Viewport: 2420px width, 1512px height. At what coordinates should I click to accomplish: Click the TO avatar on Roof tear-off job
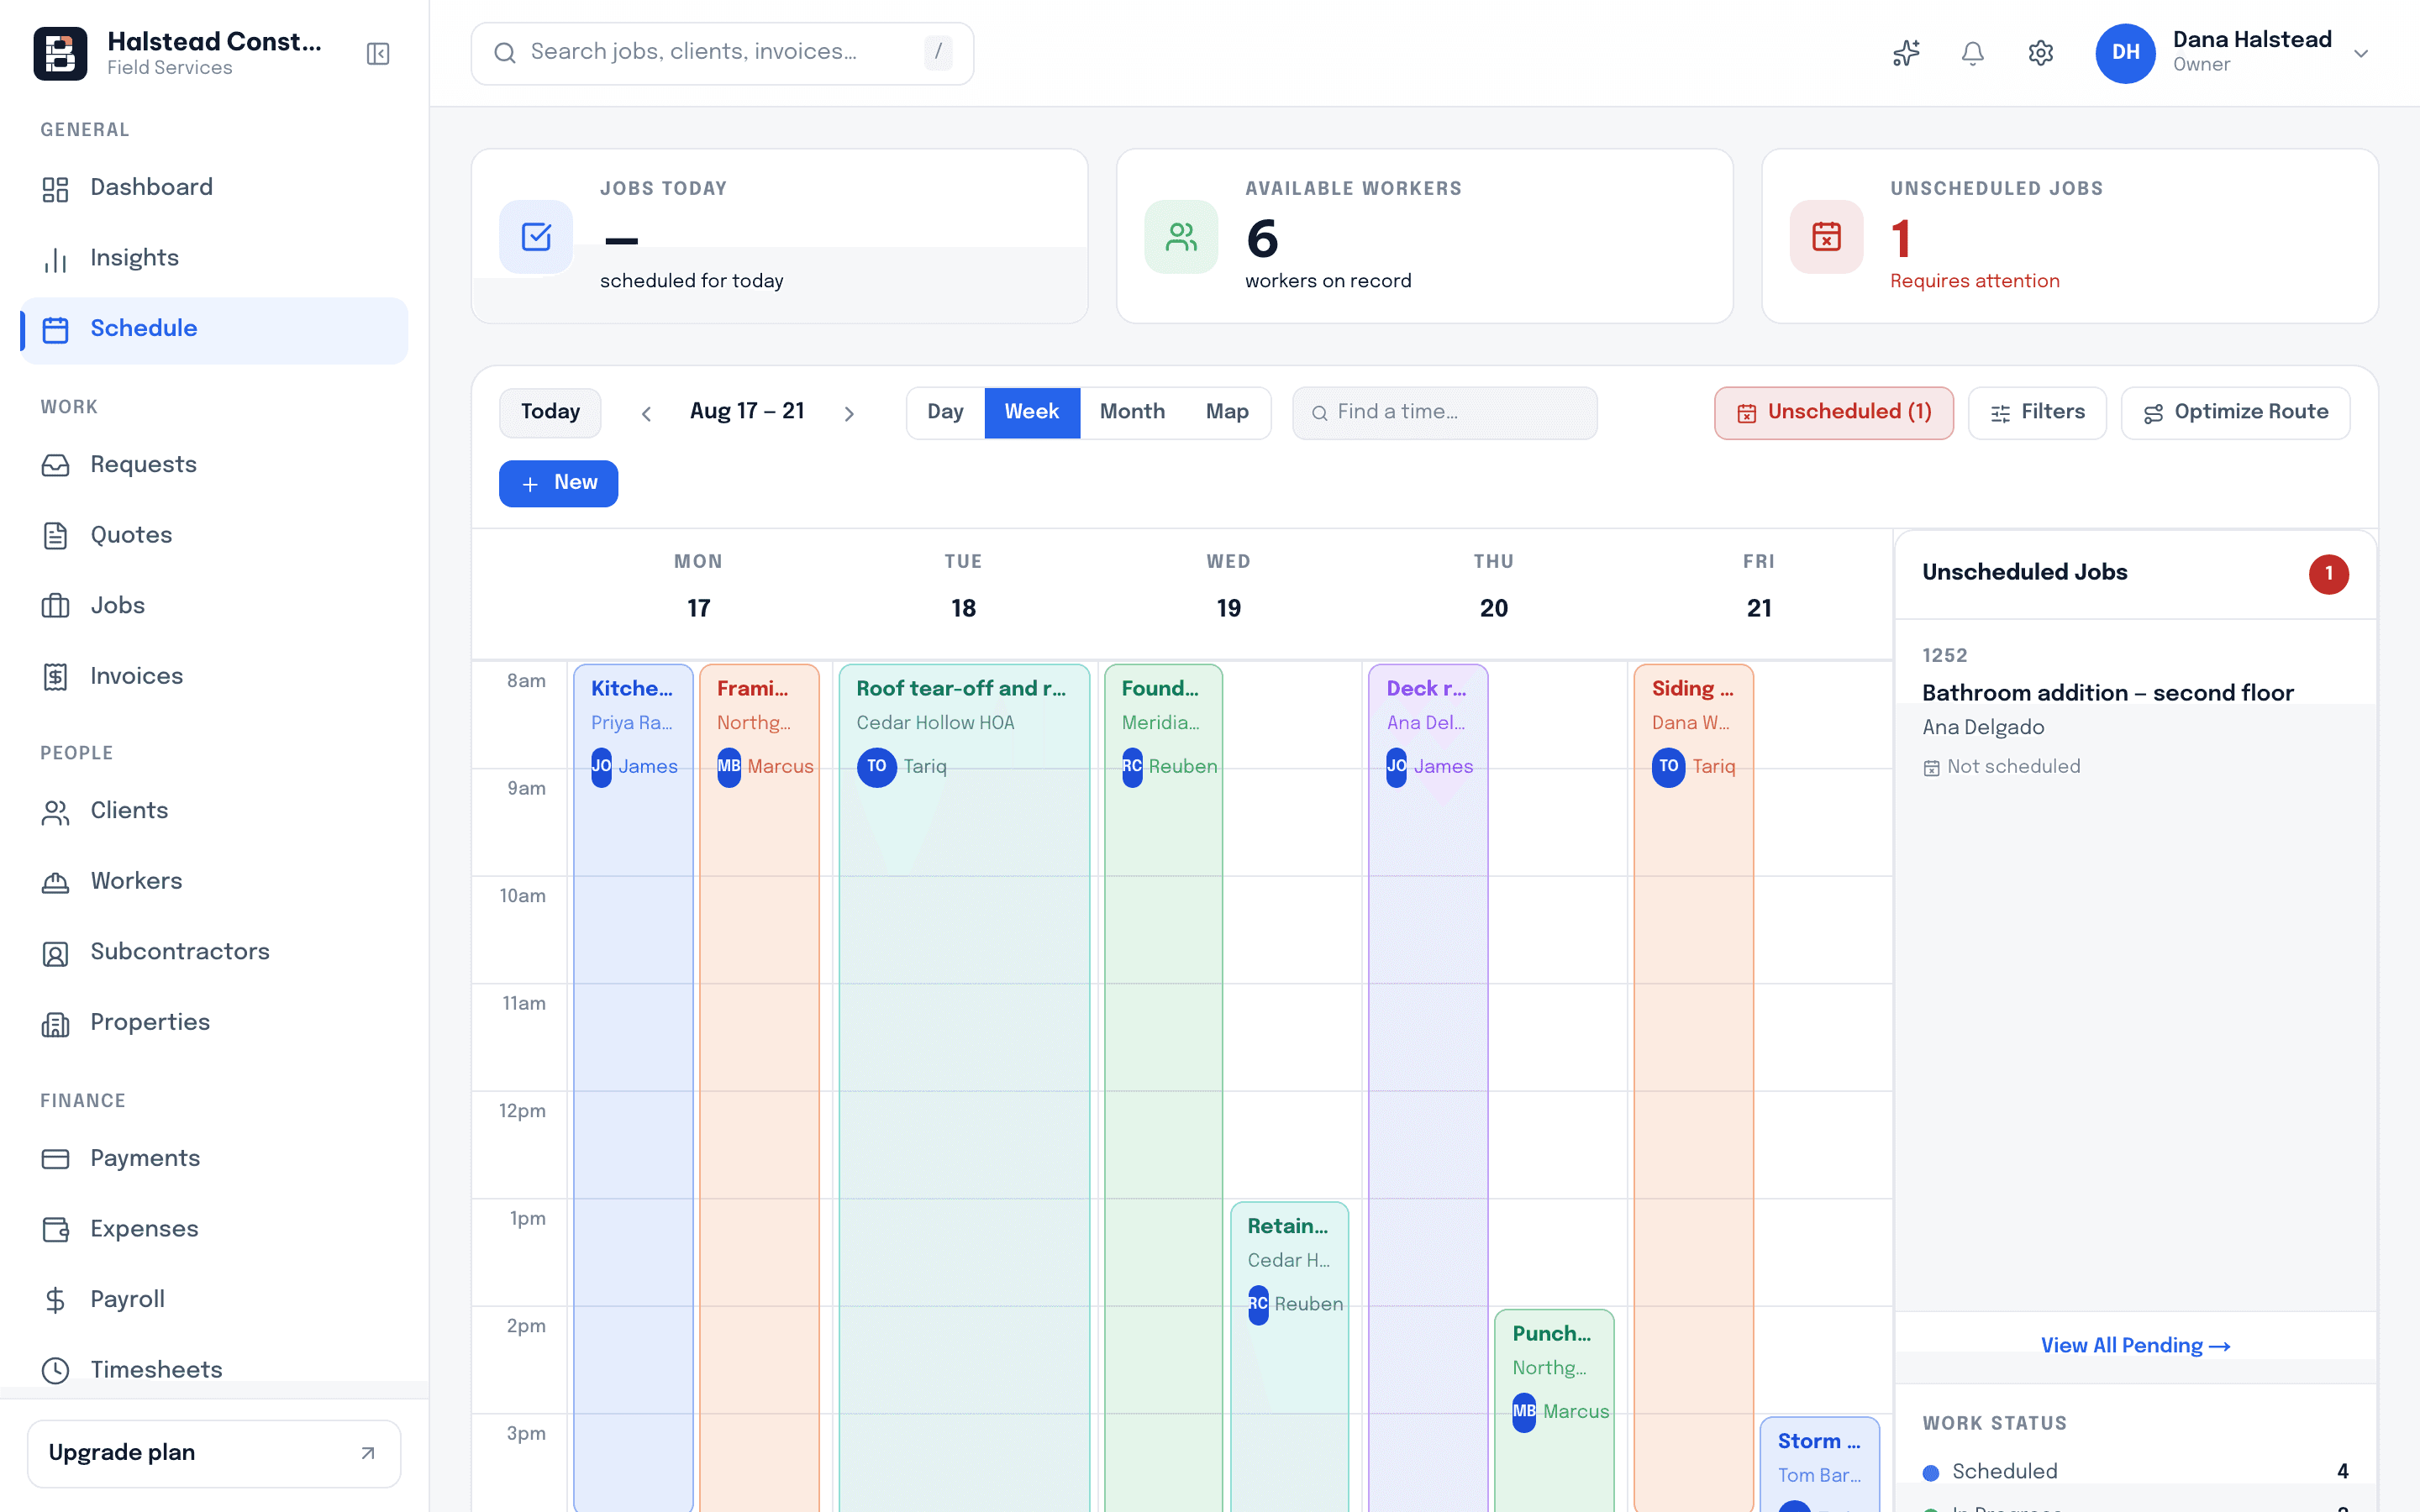point(876,767)
